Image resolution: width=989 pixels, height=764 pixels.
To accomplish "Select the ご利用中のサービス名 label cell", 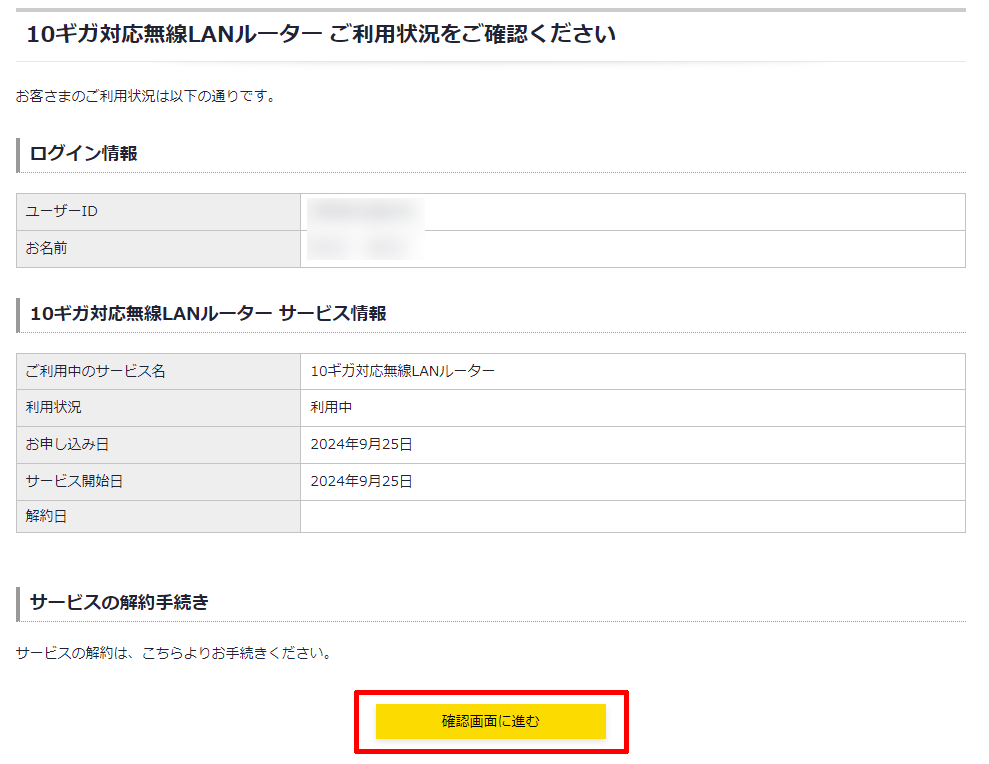I will tap(96, 371).
